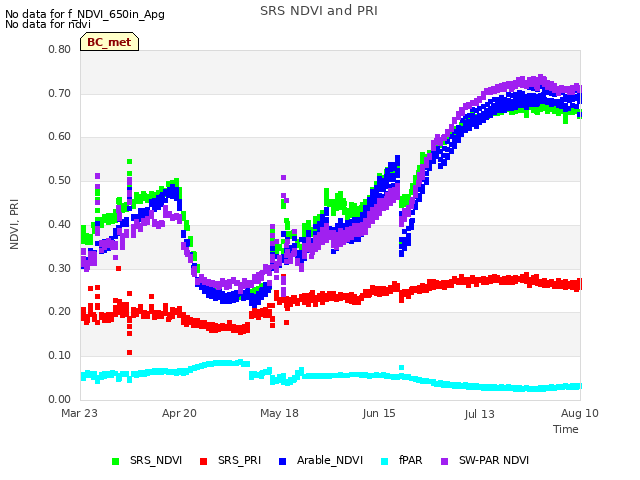Select the SRS_NDVI legend label

click(x=156, y=460)
